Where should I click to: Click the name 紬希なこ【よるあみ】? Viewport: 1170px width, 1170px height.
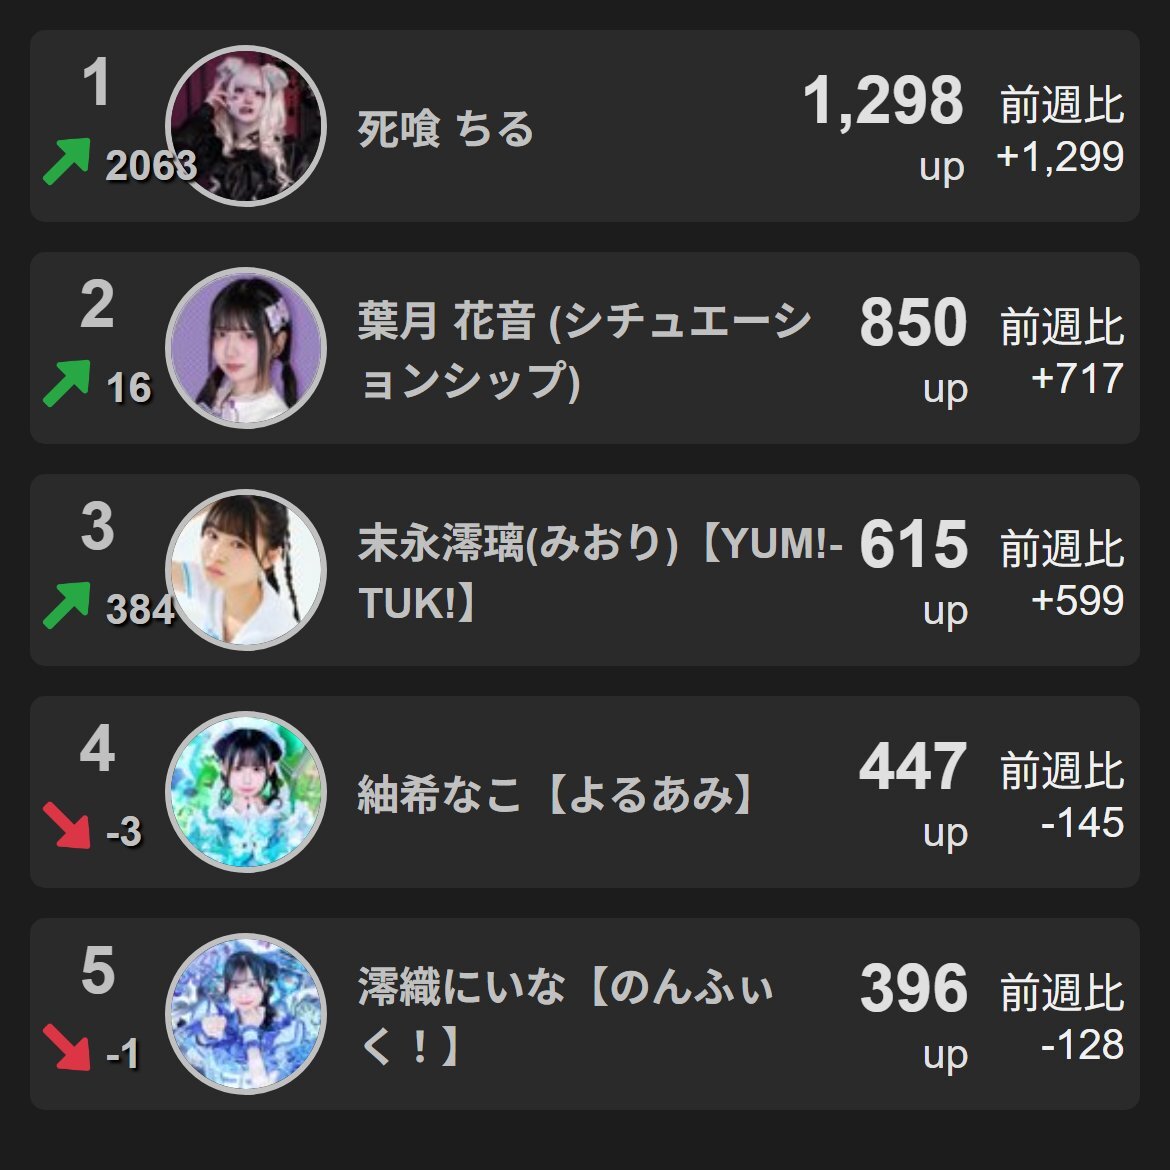pos(555,793)
